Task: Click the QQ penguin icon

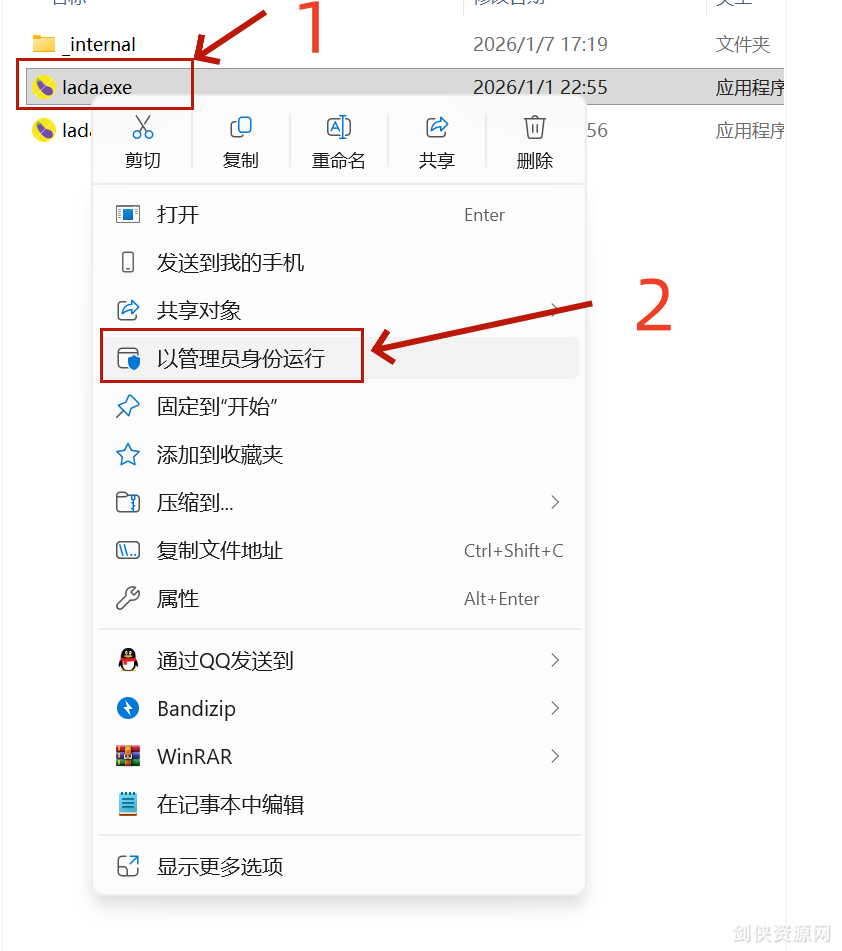Action: 128,660
